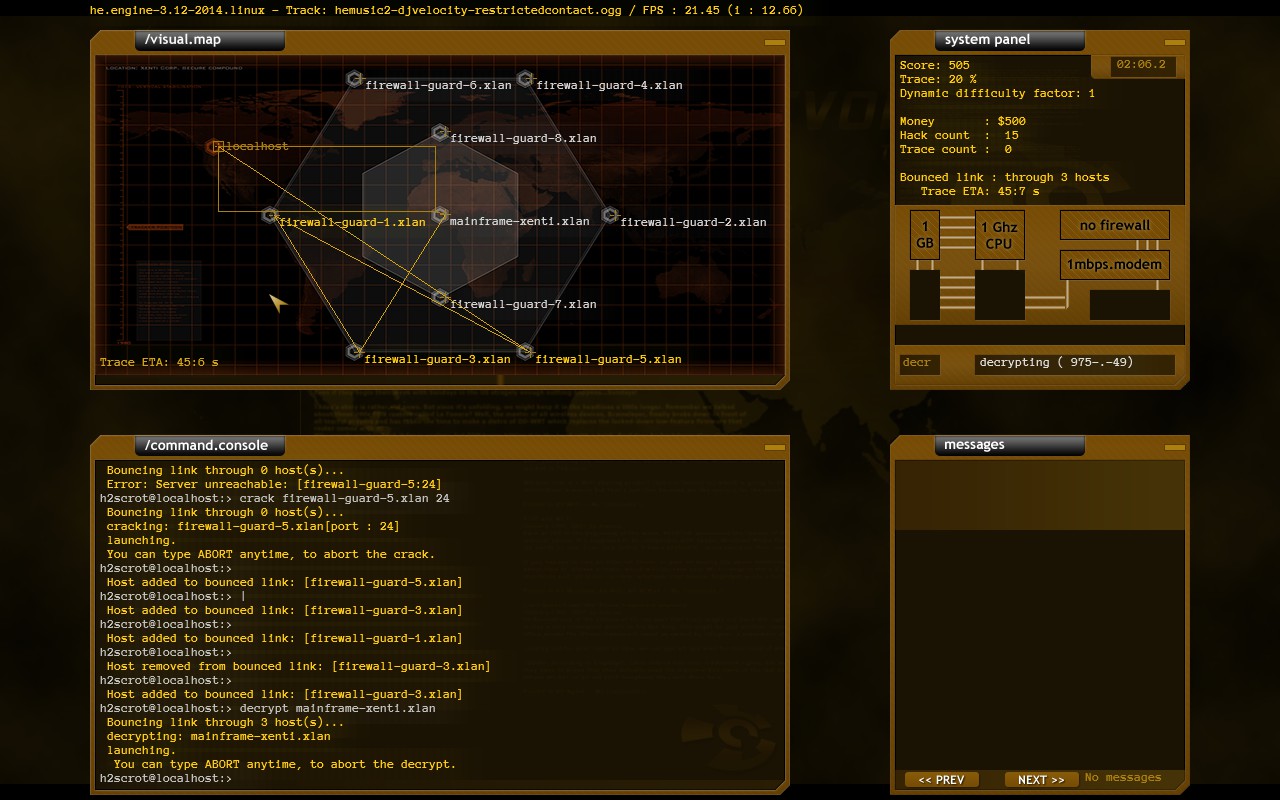Click the << PREV button in messages
Screen dimensions: 1280x800
940,779
